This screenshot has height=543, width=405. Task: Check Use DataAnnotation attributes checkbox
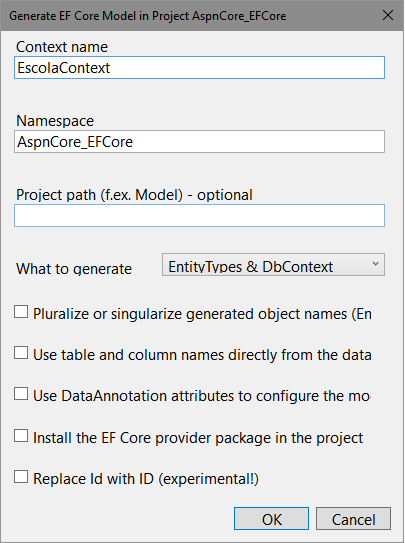click(21, 394)
